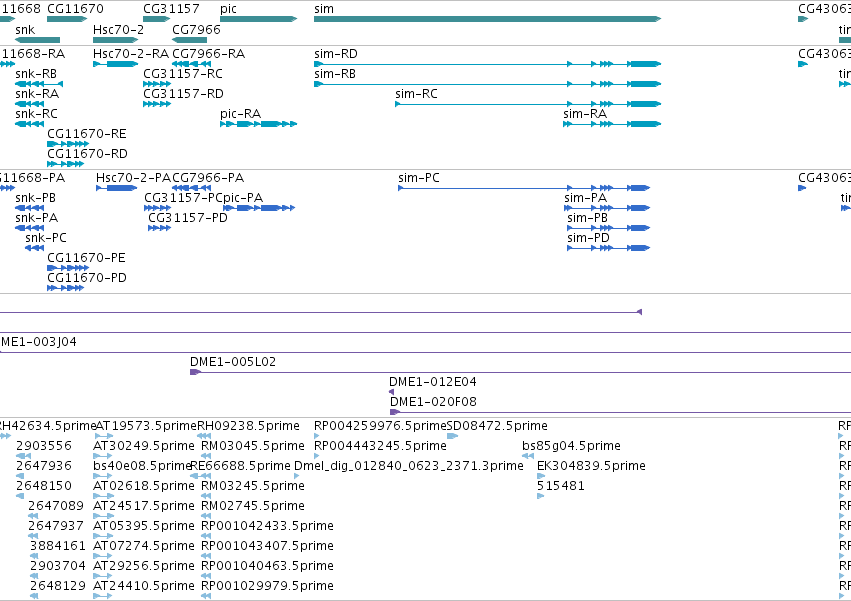Click the CG11670-PE protein label
Image resolution: width=851 pixels, height=601 pixels.
(86, 258)
